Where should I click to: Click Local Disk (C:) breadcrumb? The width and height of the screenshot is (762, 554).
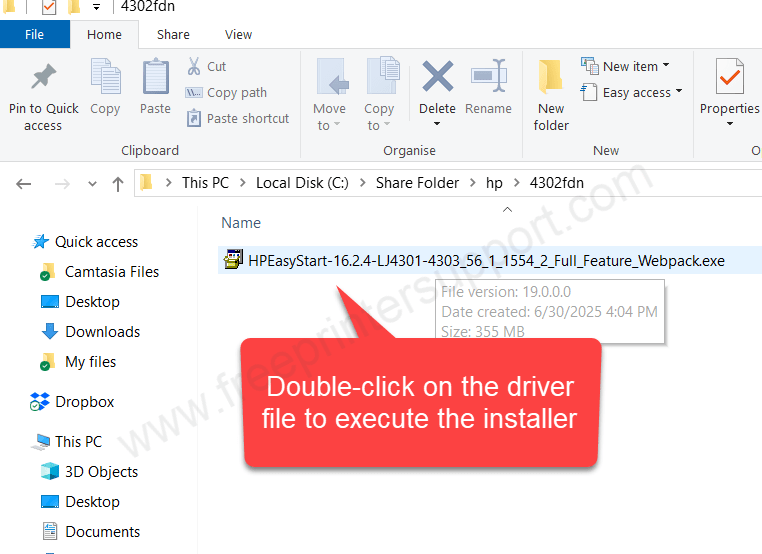click(302, 183)
